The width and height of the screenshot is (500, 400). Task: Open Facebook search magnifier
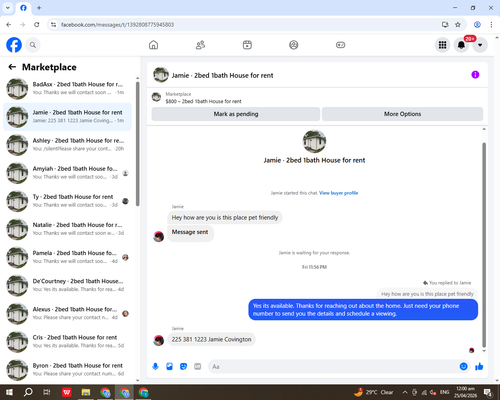click(x=33, y=45)
